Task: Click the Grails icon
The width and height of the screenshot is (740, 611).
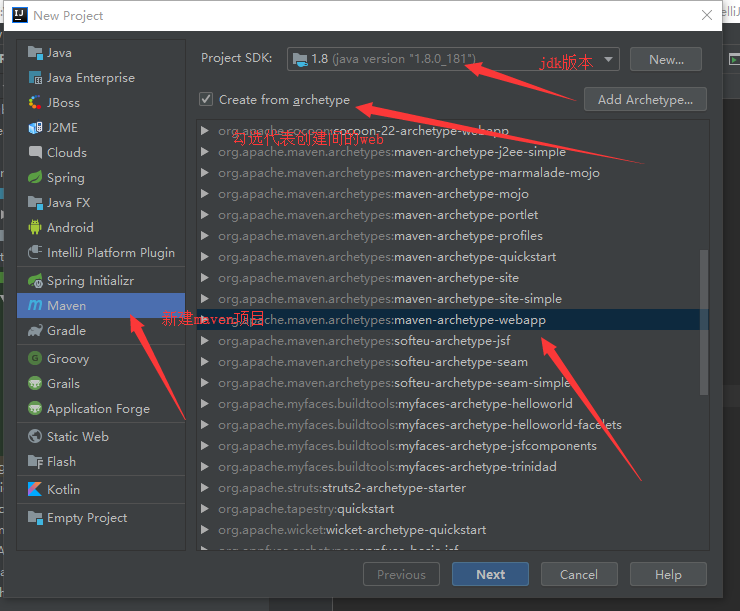Action: coord(35,384)
